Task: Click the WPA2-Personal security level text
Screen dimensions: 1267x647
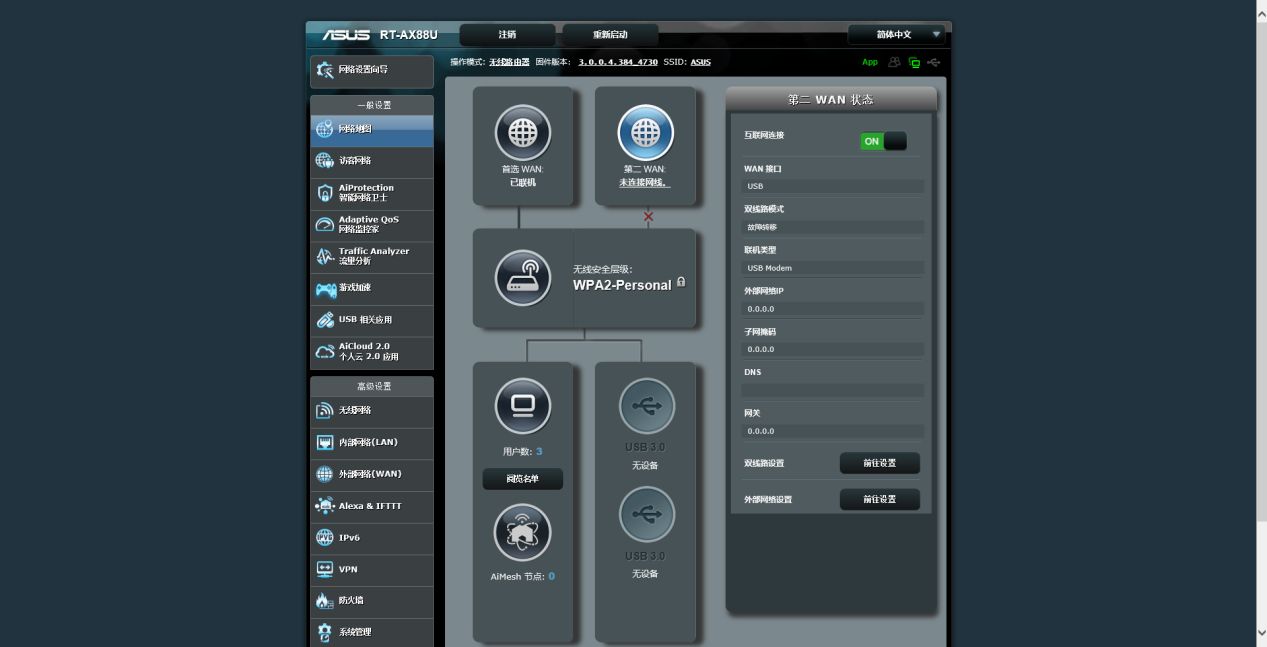Action: [622, 285]
